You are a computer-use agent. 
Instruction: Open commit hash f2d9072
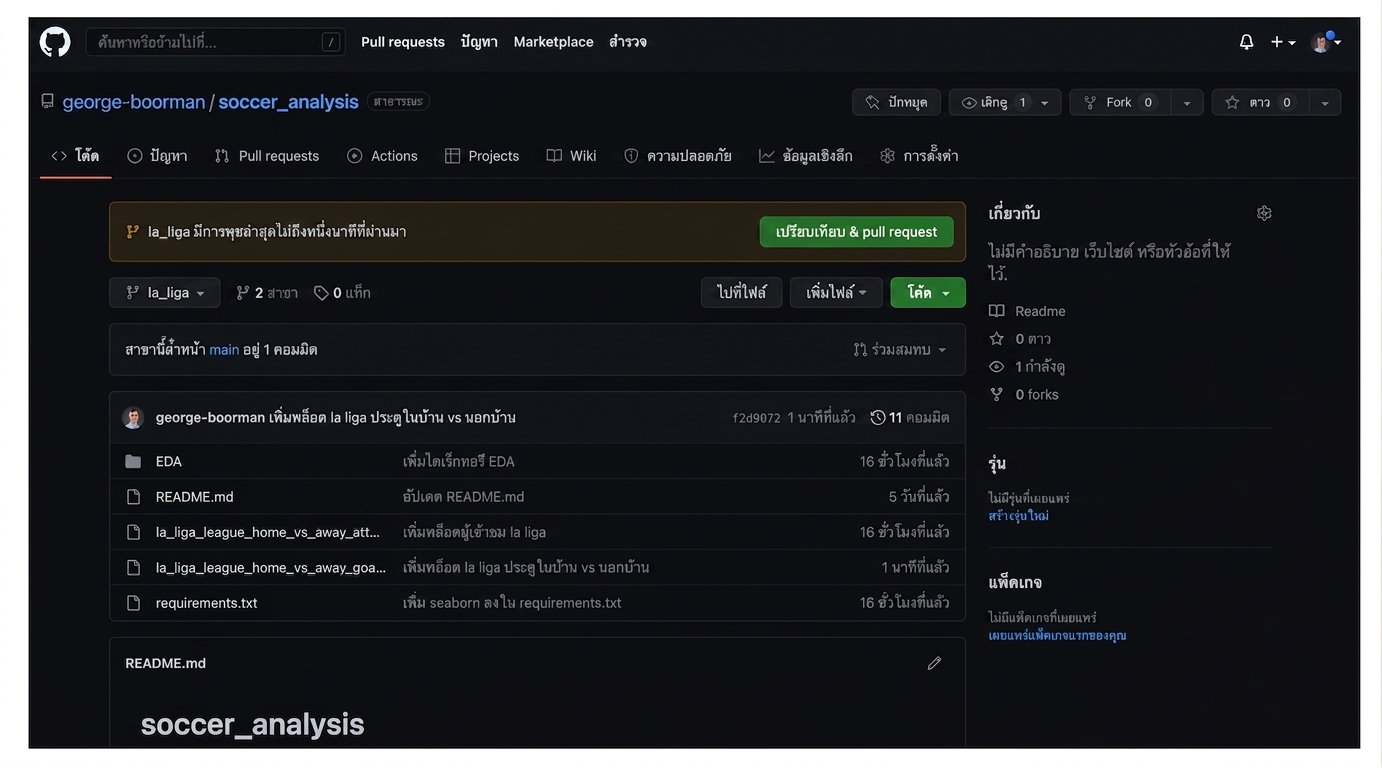pos(757,418)
